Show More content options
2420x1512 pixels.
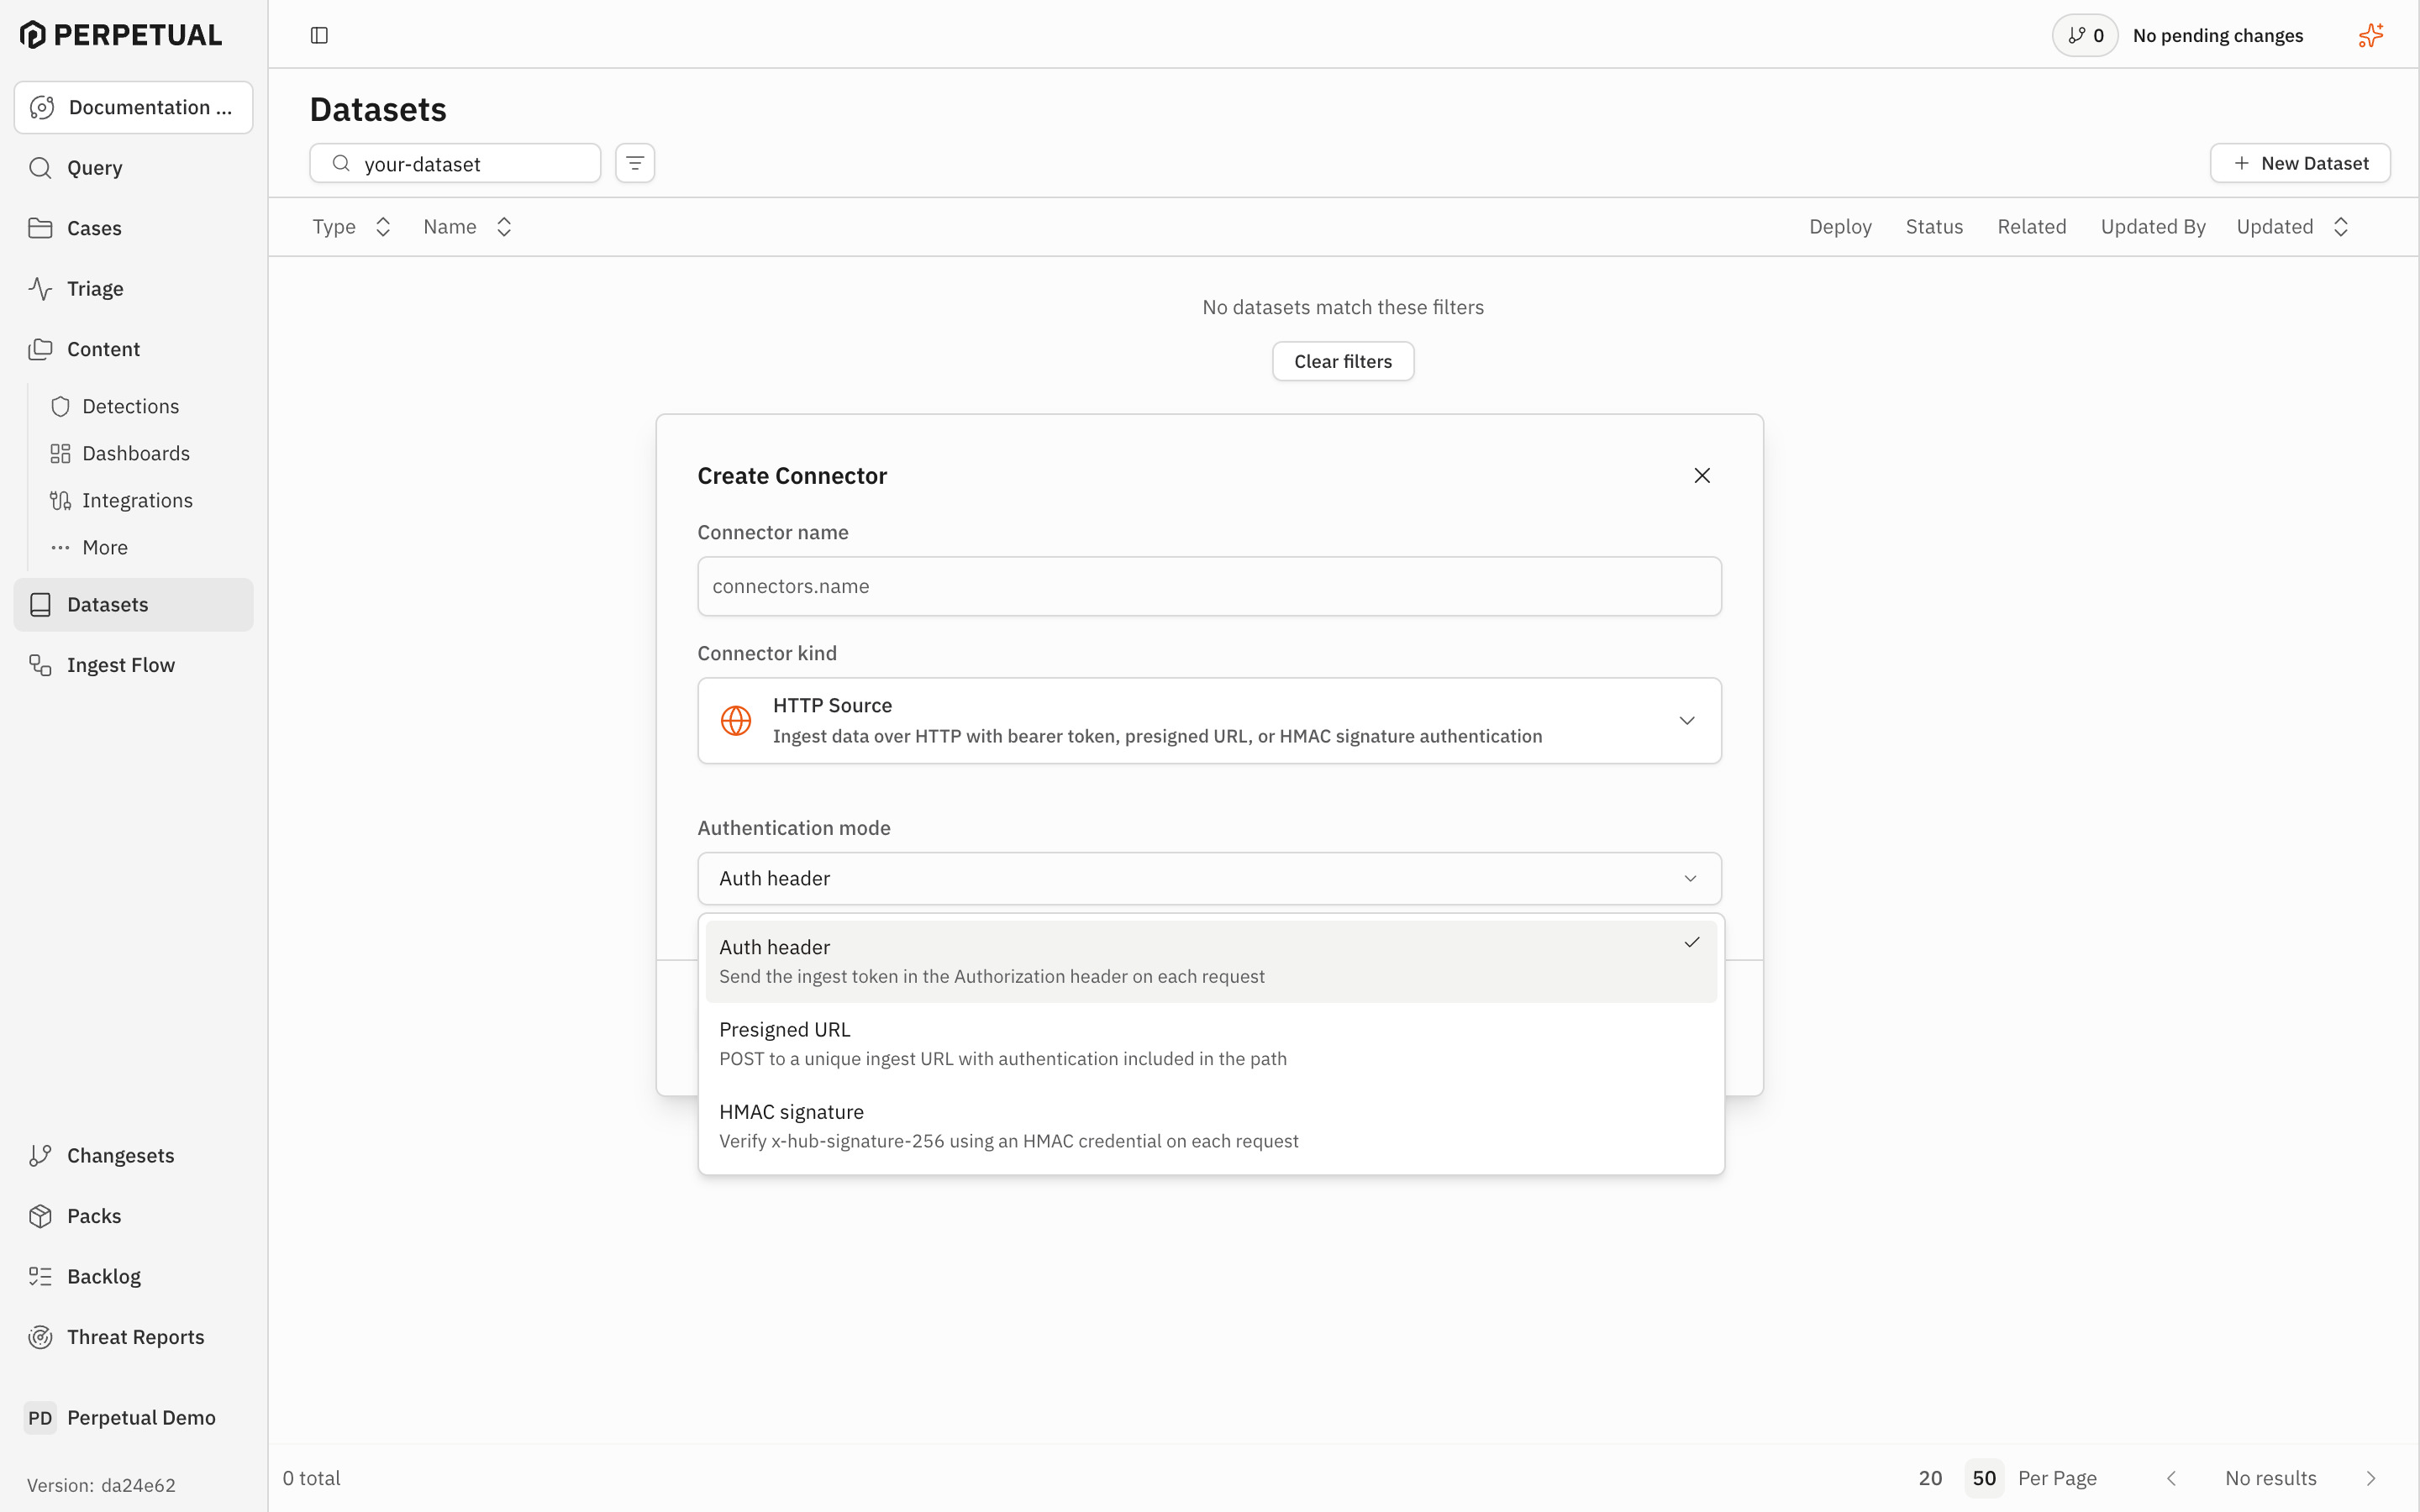coord(143,547)
